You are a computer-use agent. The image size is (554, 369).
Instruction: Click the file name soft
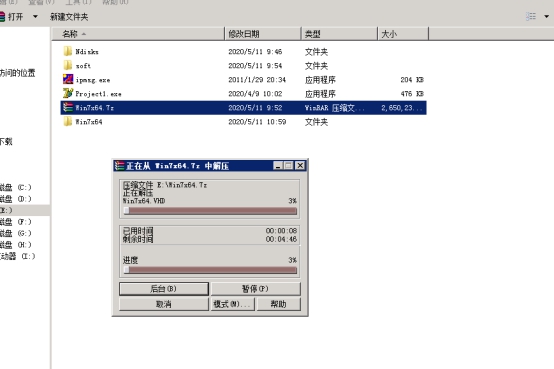click(83, 66)
